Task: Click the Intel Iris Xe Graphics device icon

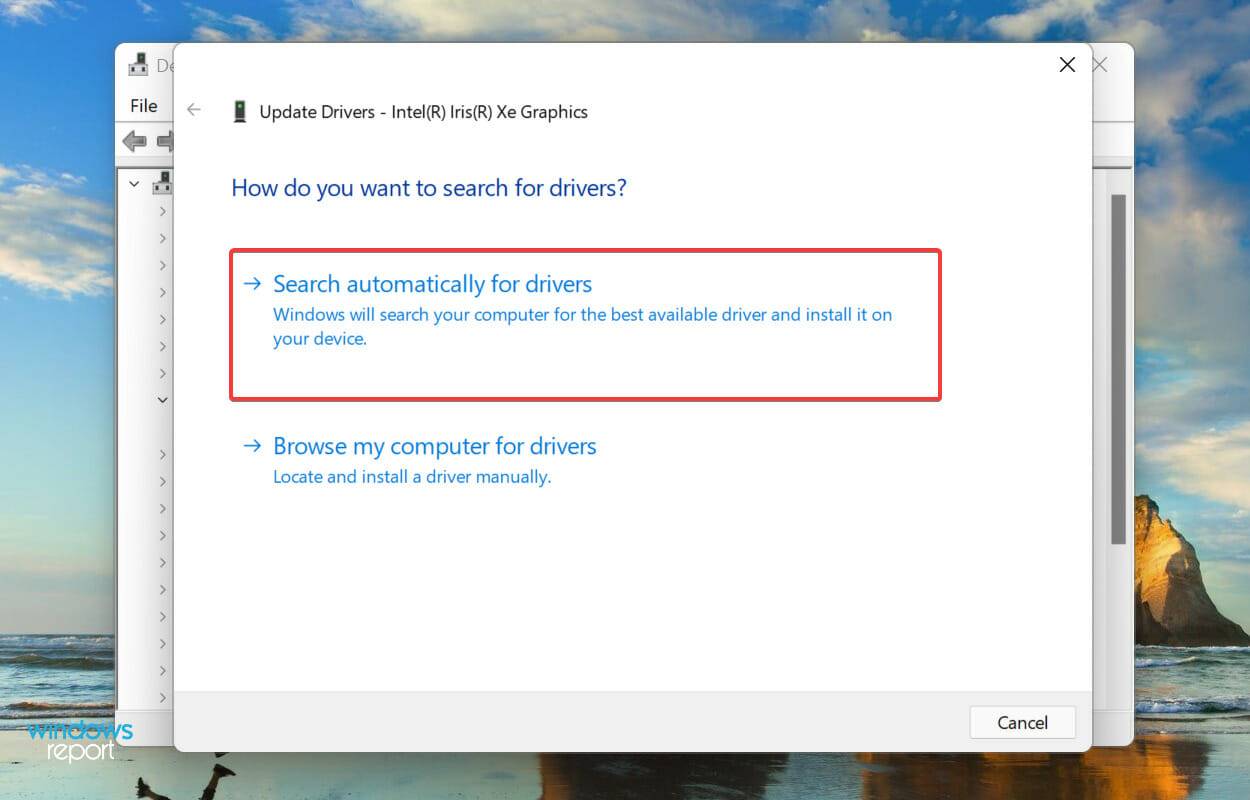Action: pos(239,111)
